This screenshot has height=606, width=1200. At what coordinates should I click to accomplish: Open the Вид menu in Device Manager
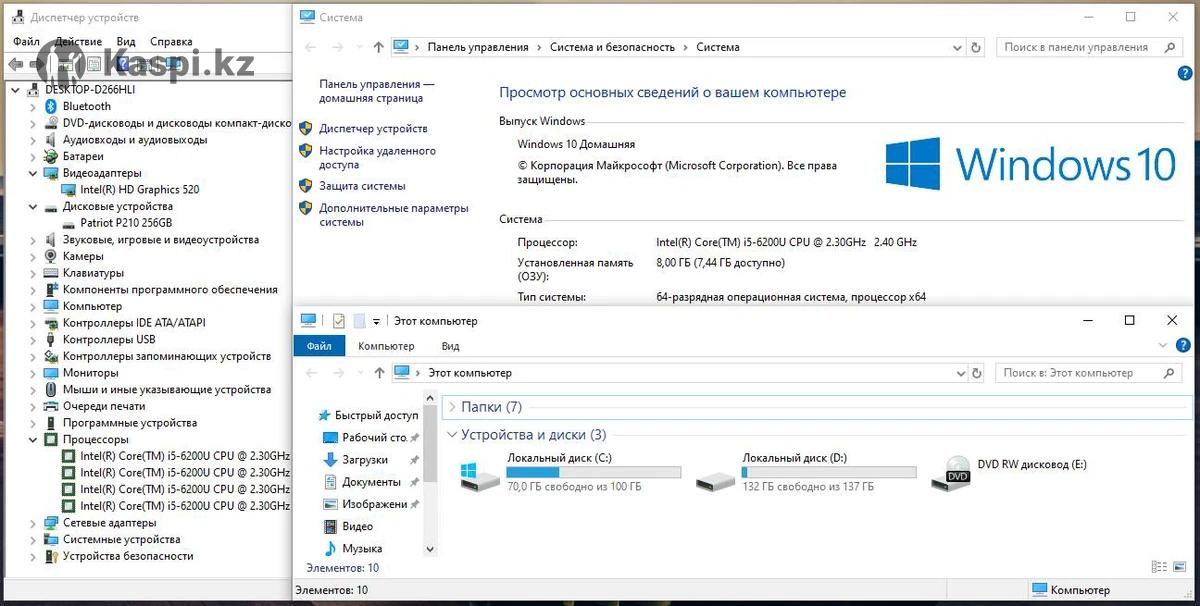click(125, 42)
